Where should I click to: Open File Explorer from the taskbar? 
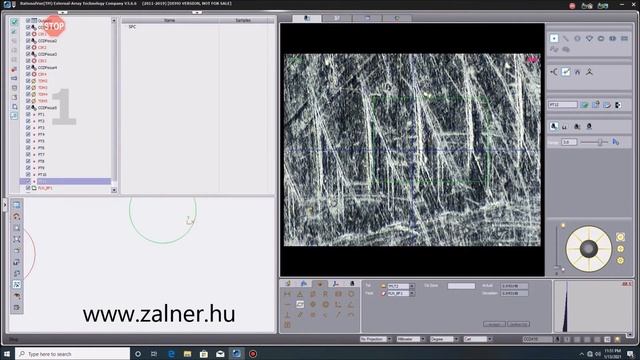[187, 354]
